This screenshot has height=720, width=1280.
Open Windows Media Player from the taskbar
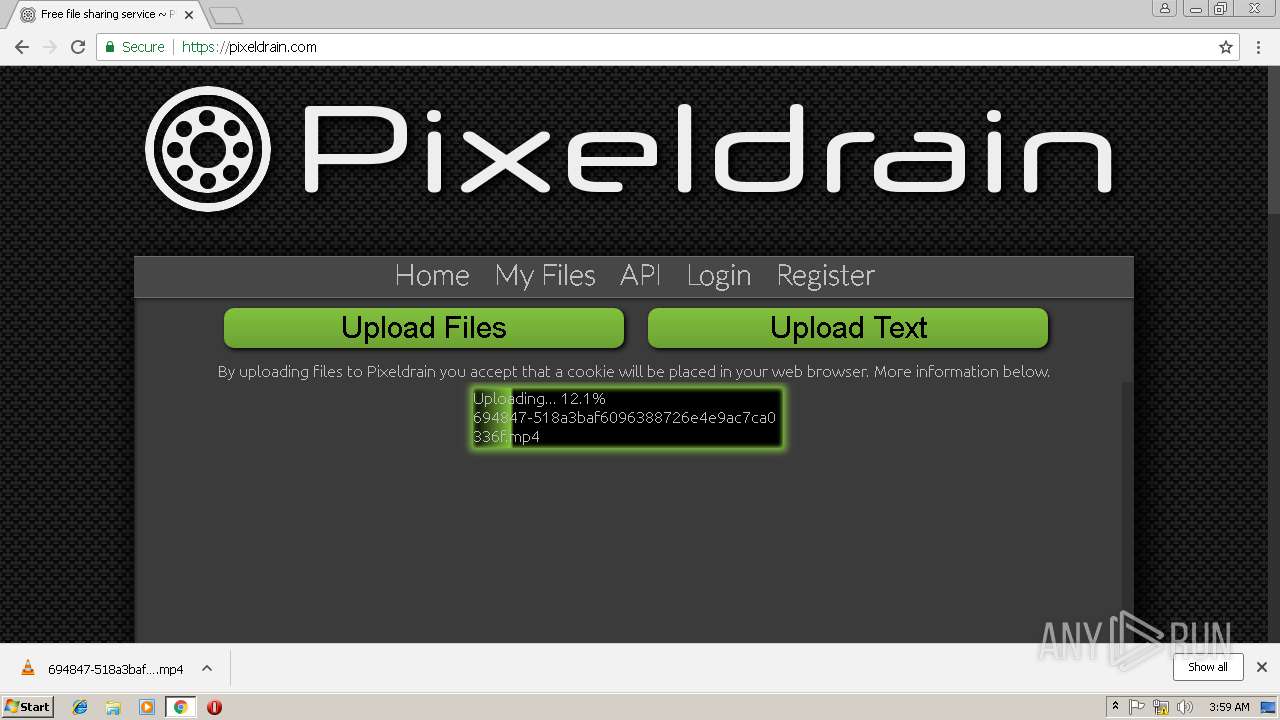click(147, 707)
